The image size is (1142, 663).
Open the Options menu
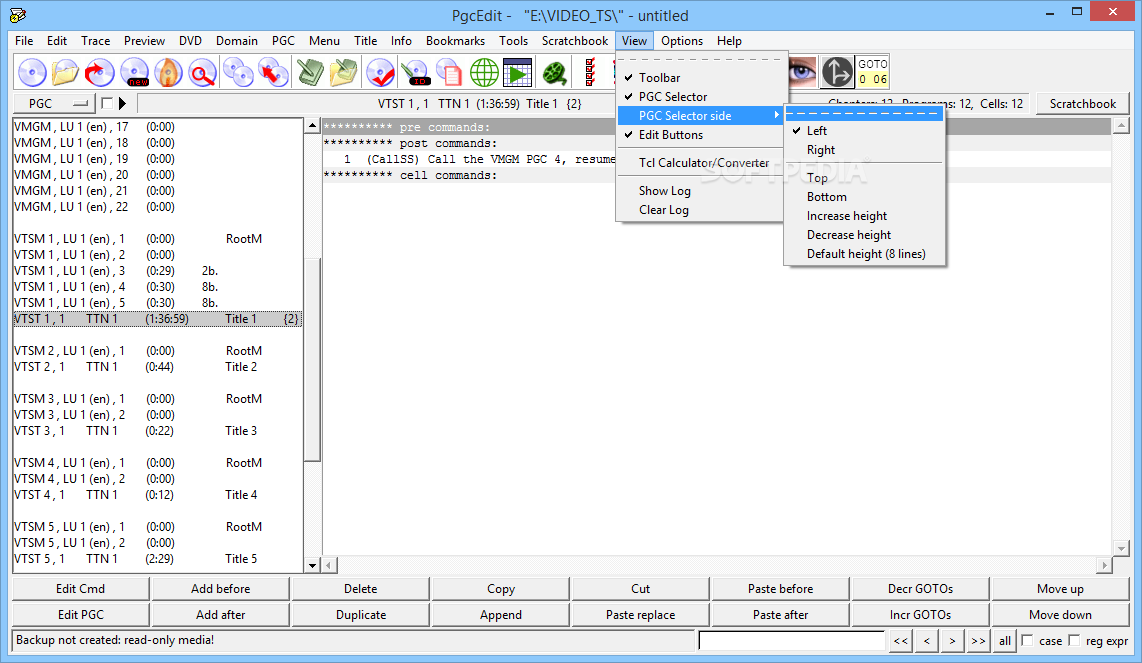pyautogui.click(x=682, y=41)
